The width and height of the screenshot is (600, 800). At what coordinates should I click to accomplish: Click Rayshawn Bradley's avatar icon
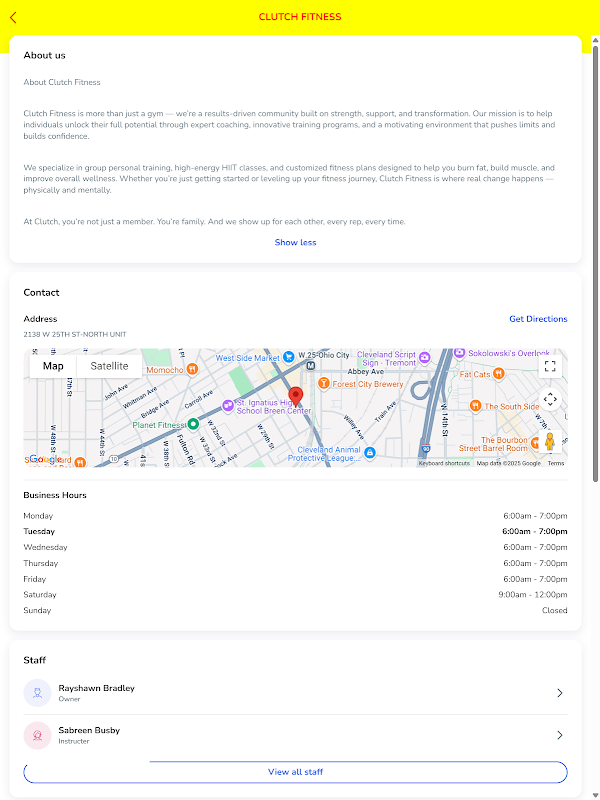click(37, 693)
